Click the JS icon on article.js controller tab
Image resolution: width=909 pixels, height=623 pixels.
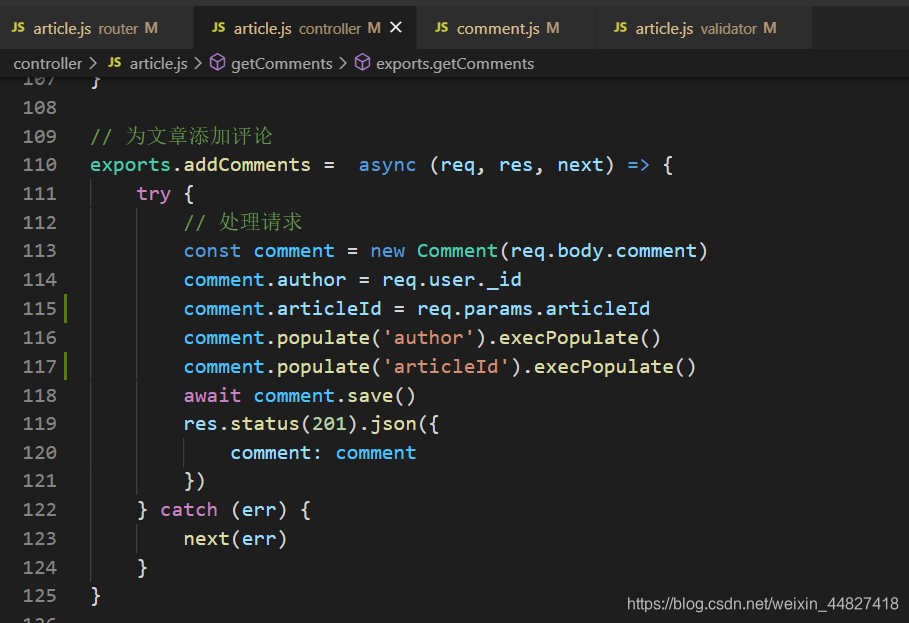[219, 27]
